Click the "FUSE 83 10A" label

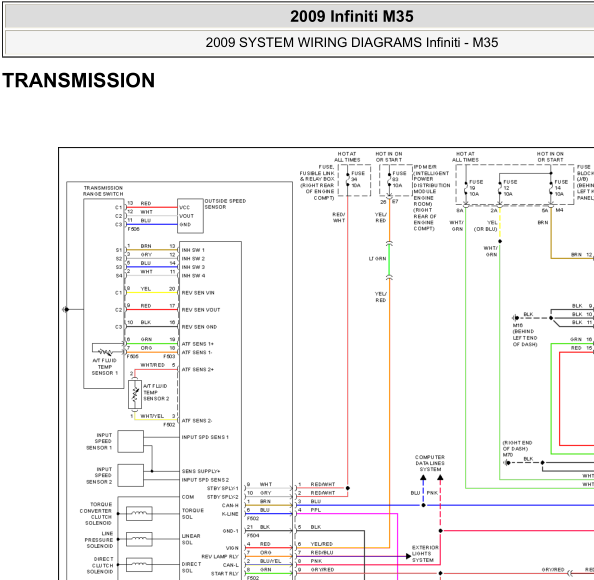tap(399, 179)
